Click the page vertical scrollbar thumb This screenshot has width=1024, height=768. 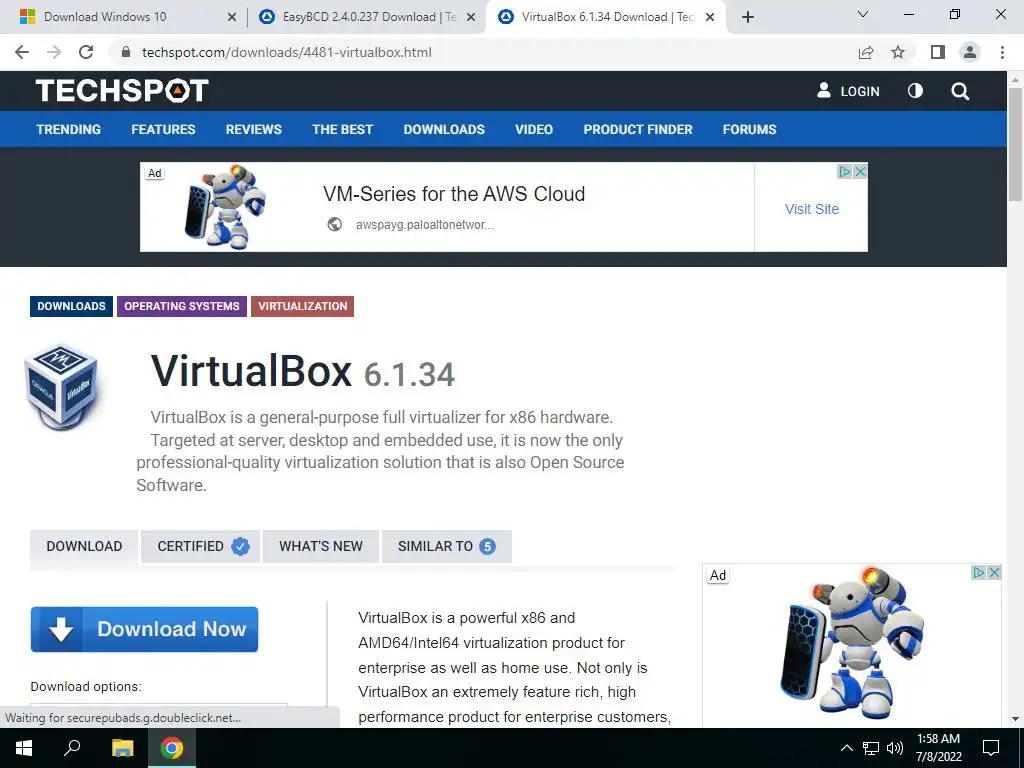click(1015, 144)
